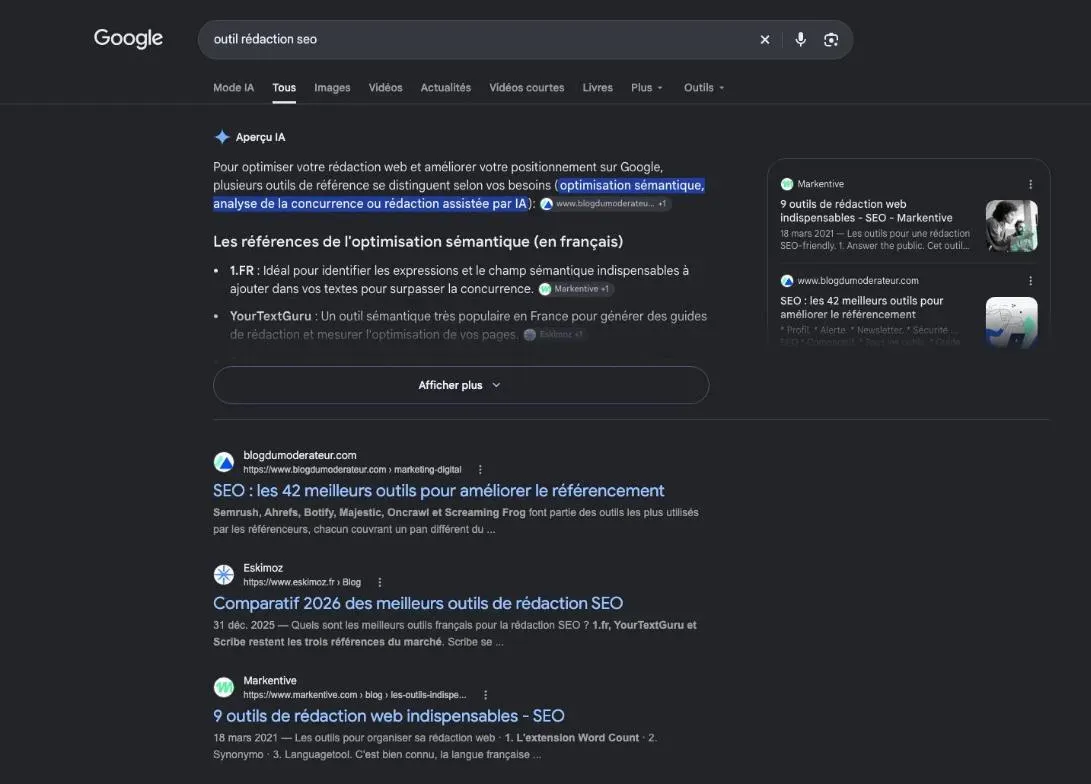Click heading Les références de l'optimisation sémantique
This screenshot has width=1091, height=784.
click(417, 241)
